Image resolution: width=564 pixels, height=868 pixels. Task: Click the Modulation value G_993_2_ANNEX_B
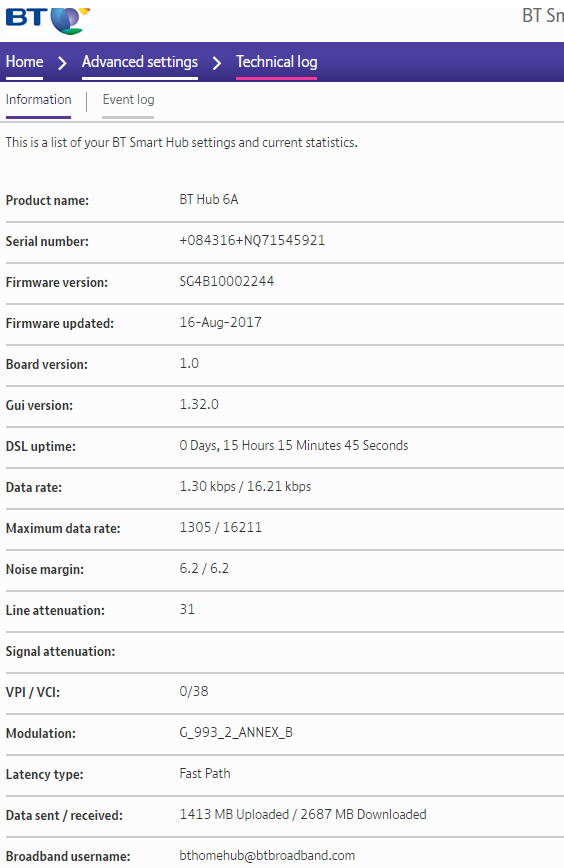(236, 732)
